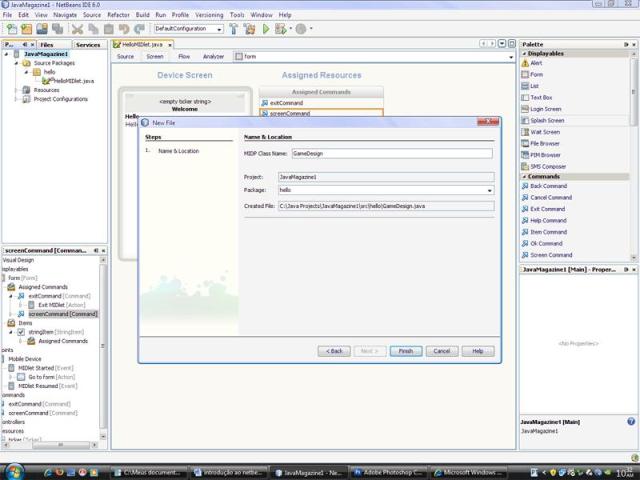Click the Build Main Project hammer icon

tap(233, 29)
